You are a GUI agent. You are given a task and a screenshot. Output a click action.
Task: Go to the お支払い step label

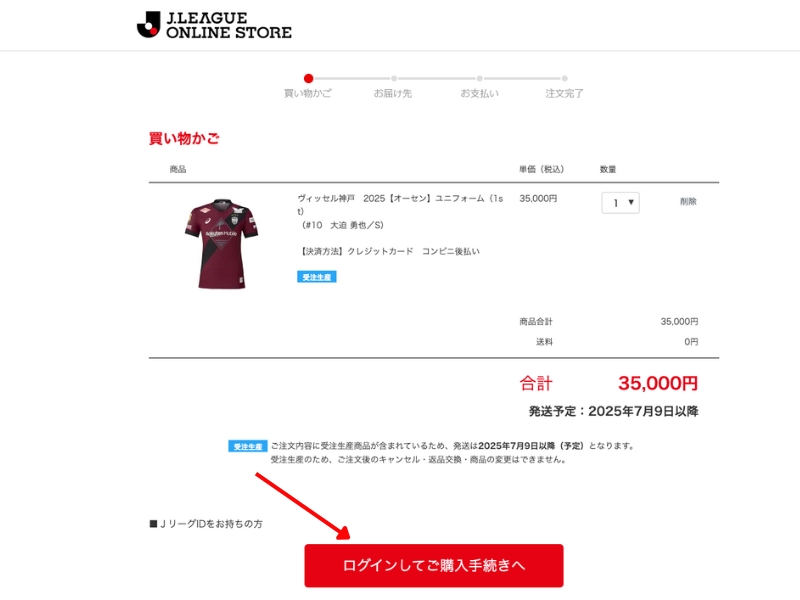click(x=479, y=93)
